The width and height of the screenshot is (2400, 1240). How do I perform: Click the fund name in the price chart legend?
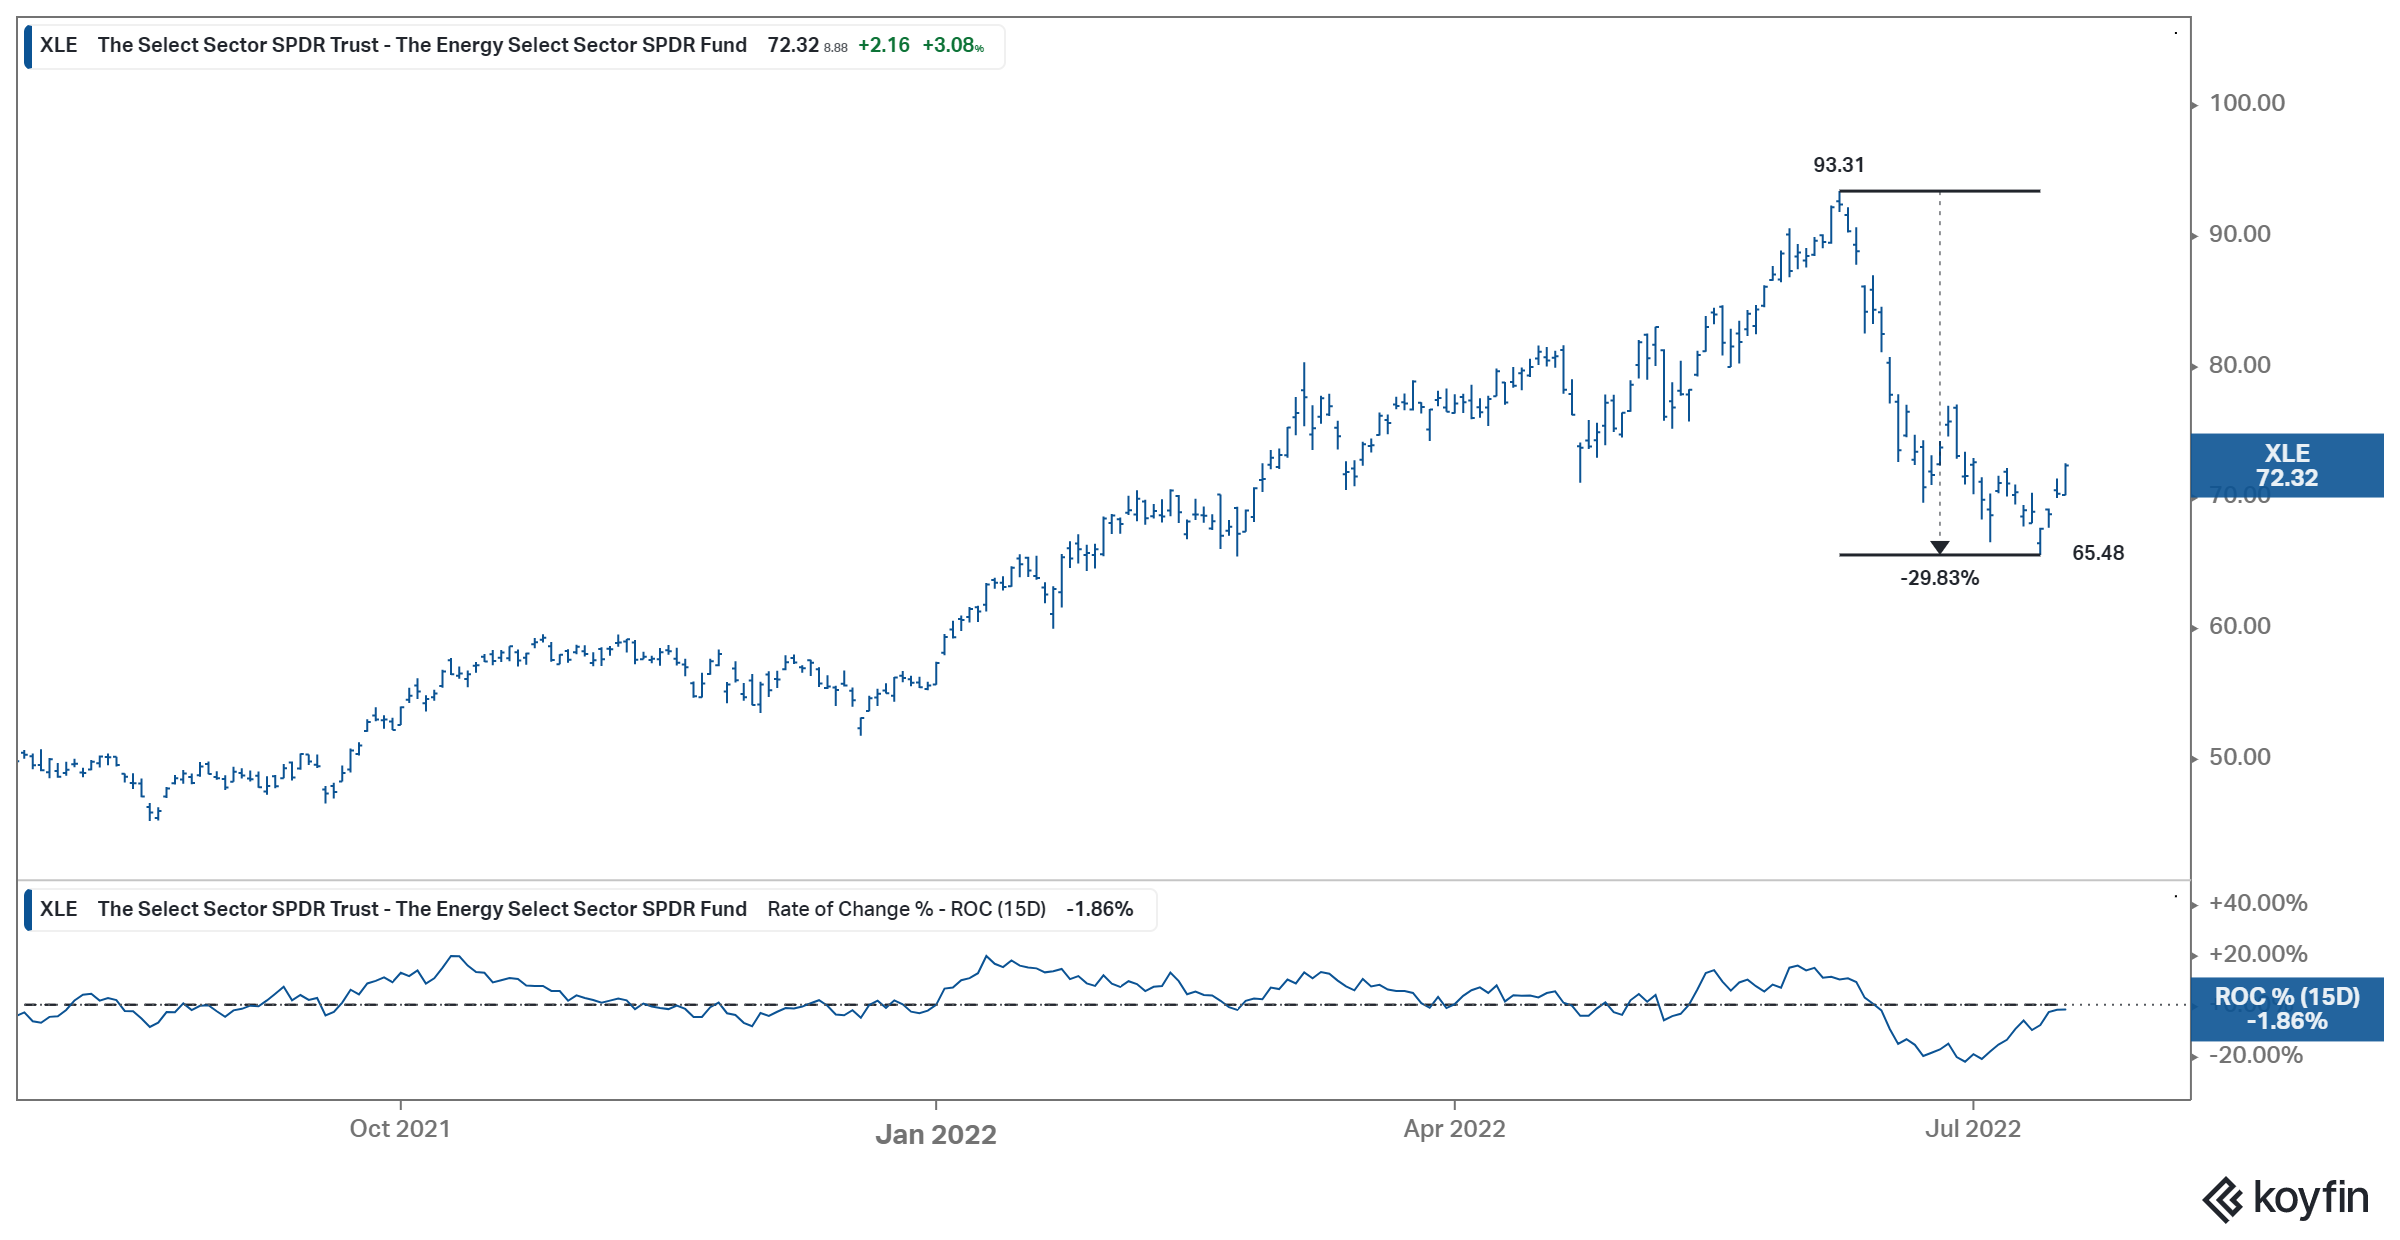click(x=422, y=45)
